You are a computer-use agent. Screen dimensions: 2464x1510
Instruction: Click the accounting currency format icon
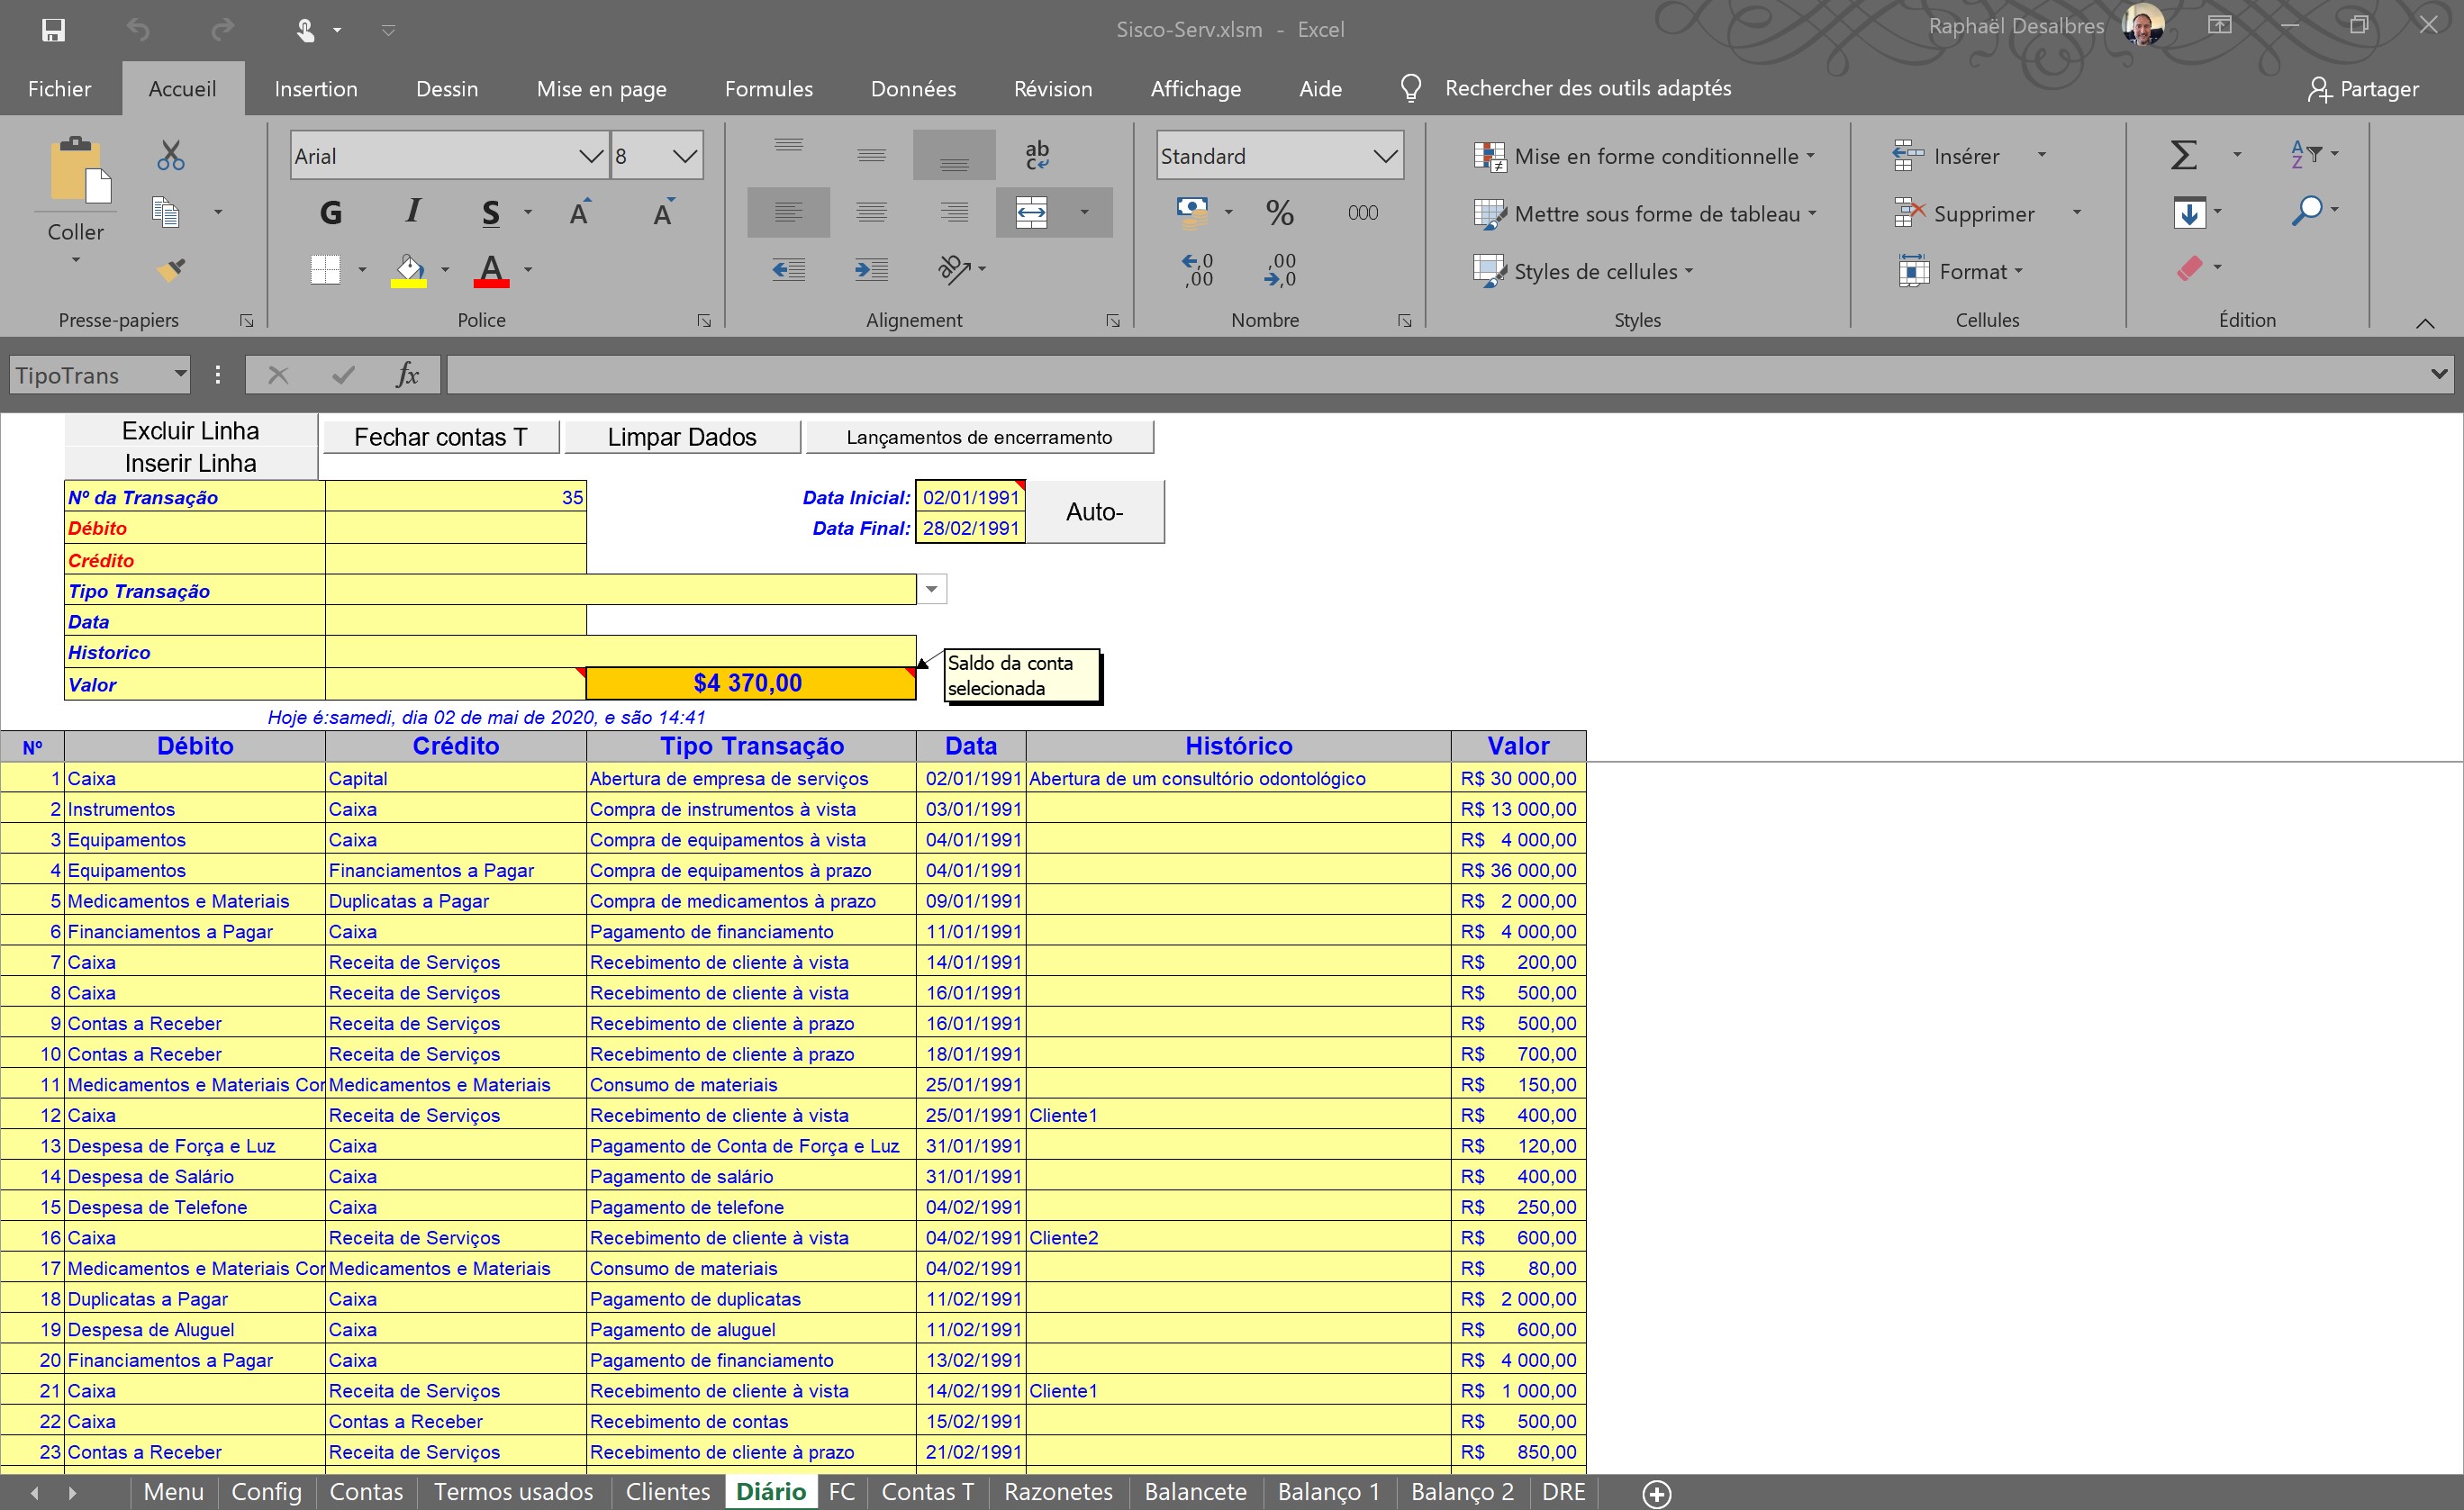pyautogui.click(x=1192, y=211)
